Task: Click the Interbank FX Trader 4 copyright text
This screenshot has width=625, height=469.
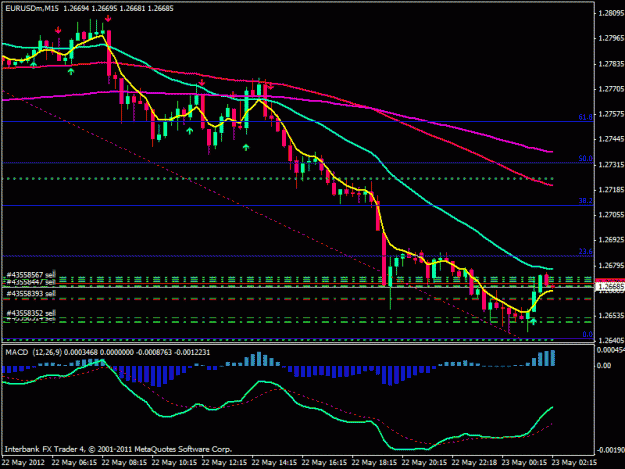Action: click(x=118, y=449)
